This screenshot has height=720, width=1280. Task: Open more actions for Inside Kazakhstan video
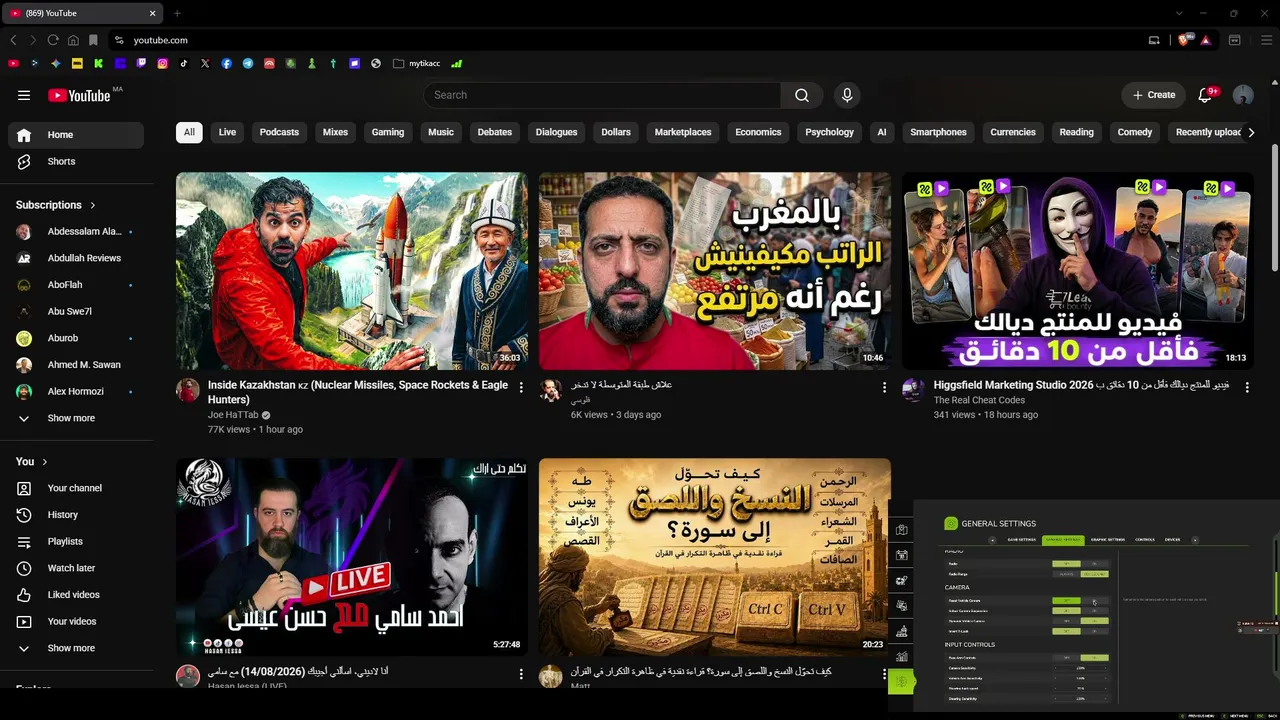(521, 388)
